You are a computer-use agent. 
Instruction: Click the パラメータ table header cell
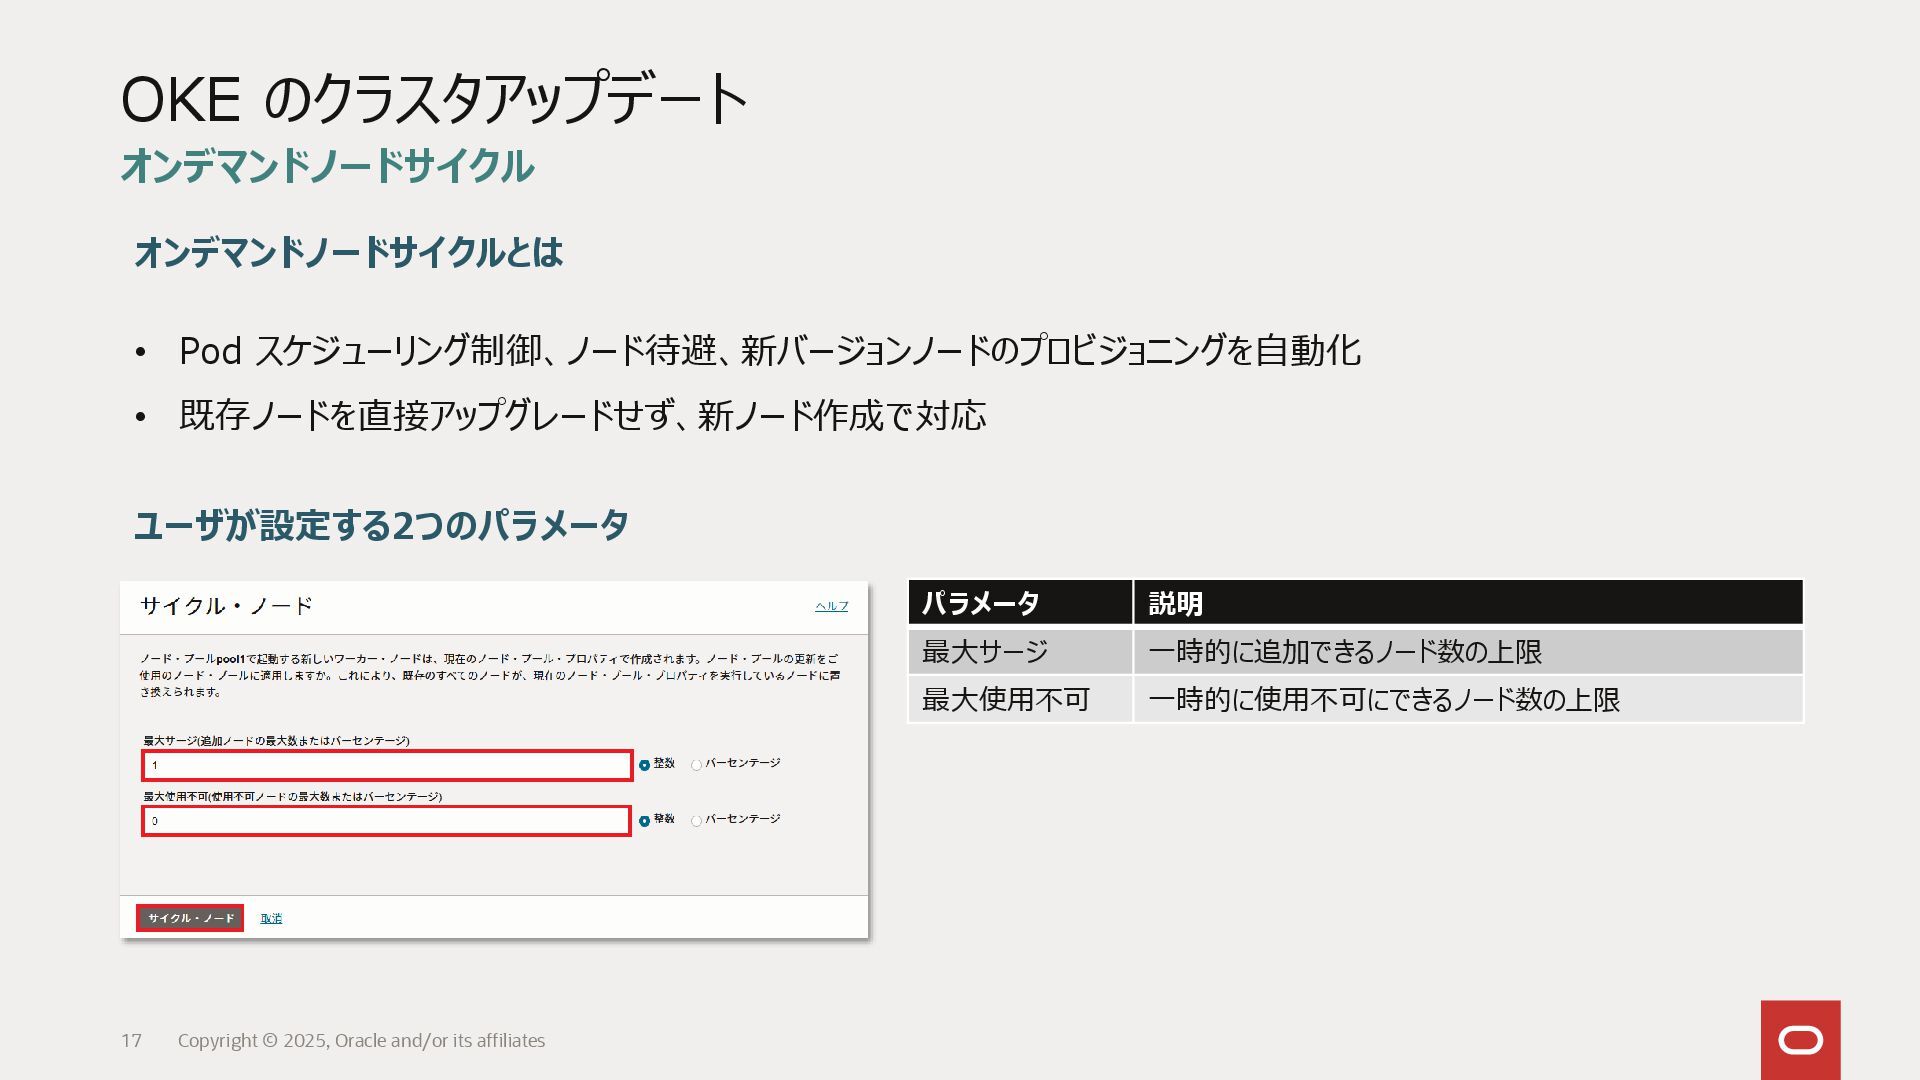click(x=1019, y=603)
